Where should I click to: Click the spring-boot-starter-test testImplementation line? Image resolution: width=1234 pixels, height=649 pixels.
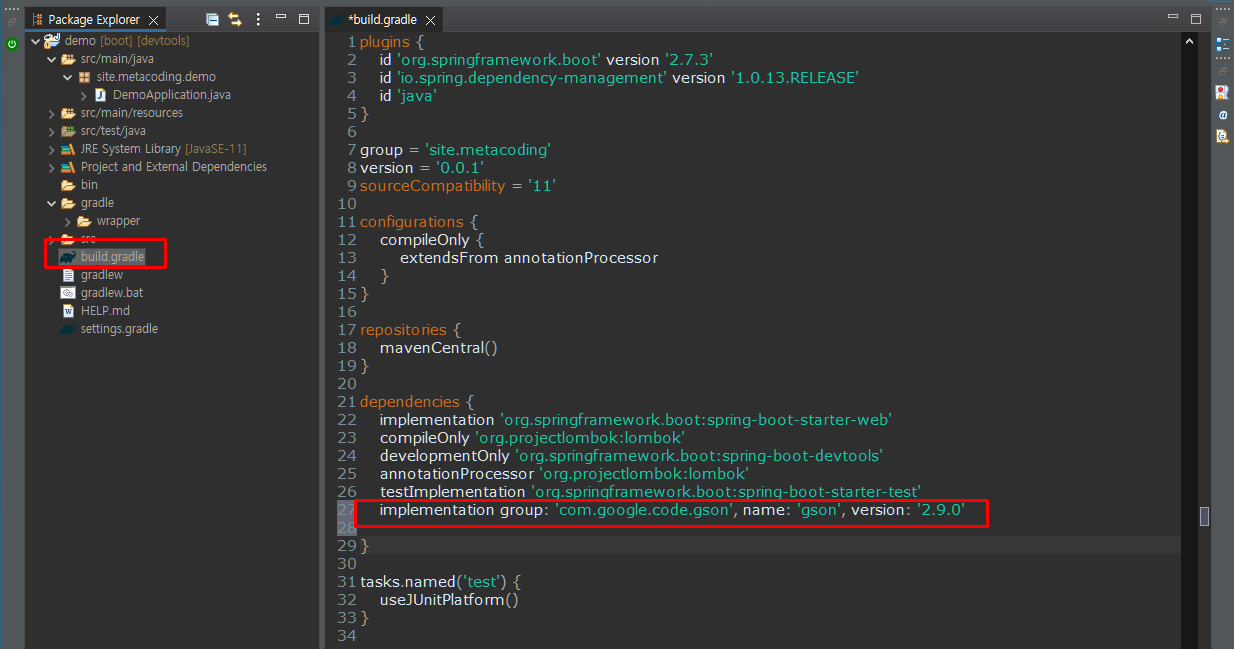650,492
